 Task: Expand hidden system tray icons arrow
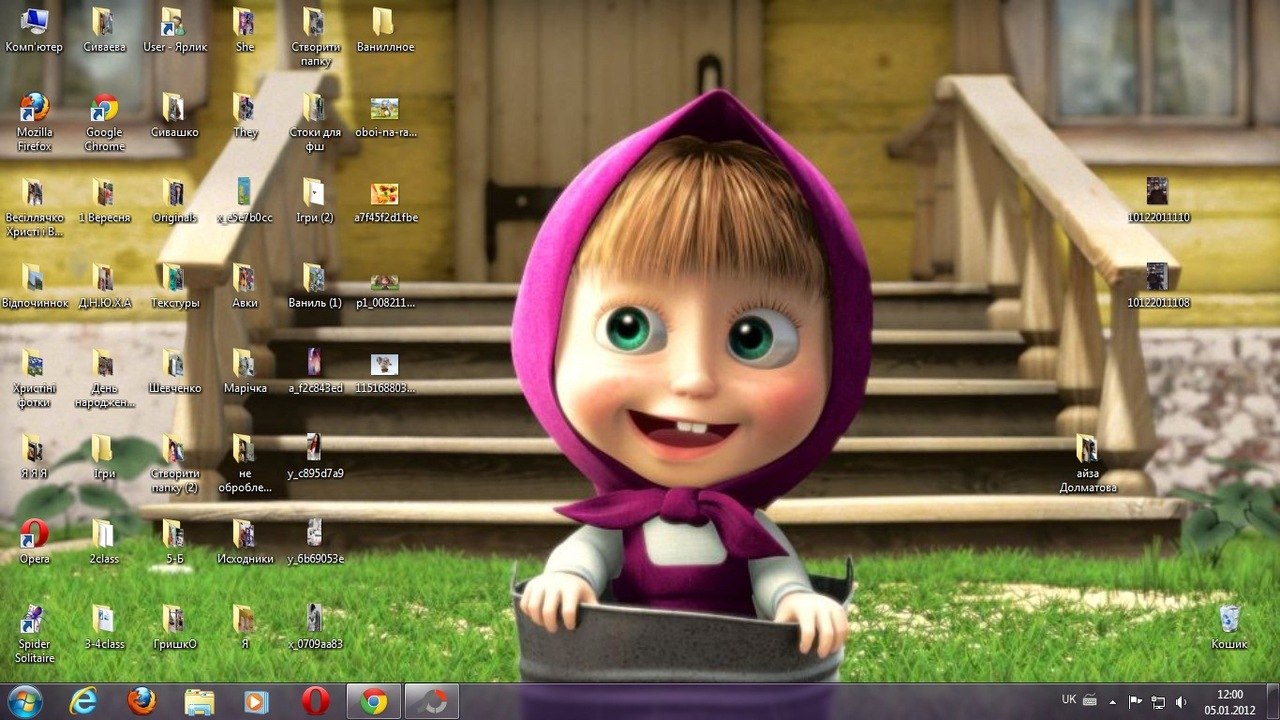point(1112,702)
